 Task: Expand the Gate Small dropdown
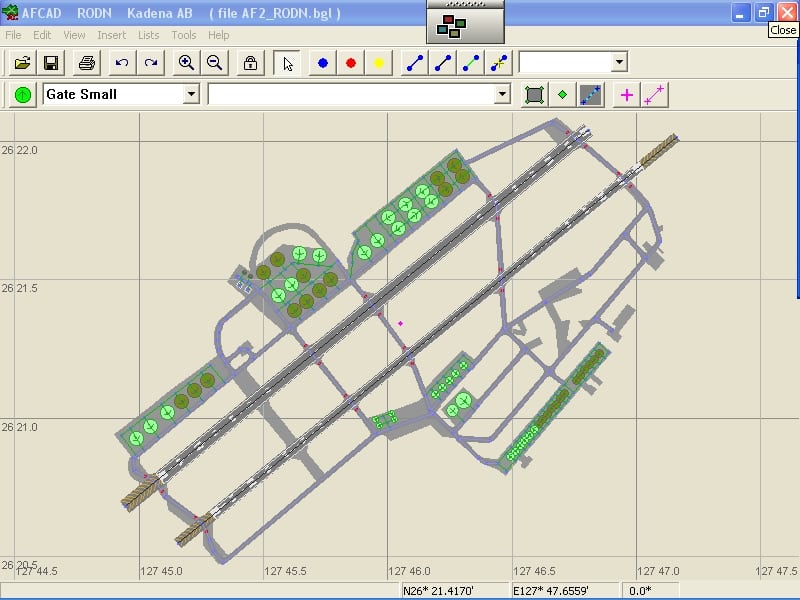tap(191, 94)
